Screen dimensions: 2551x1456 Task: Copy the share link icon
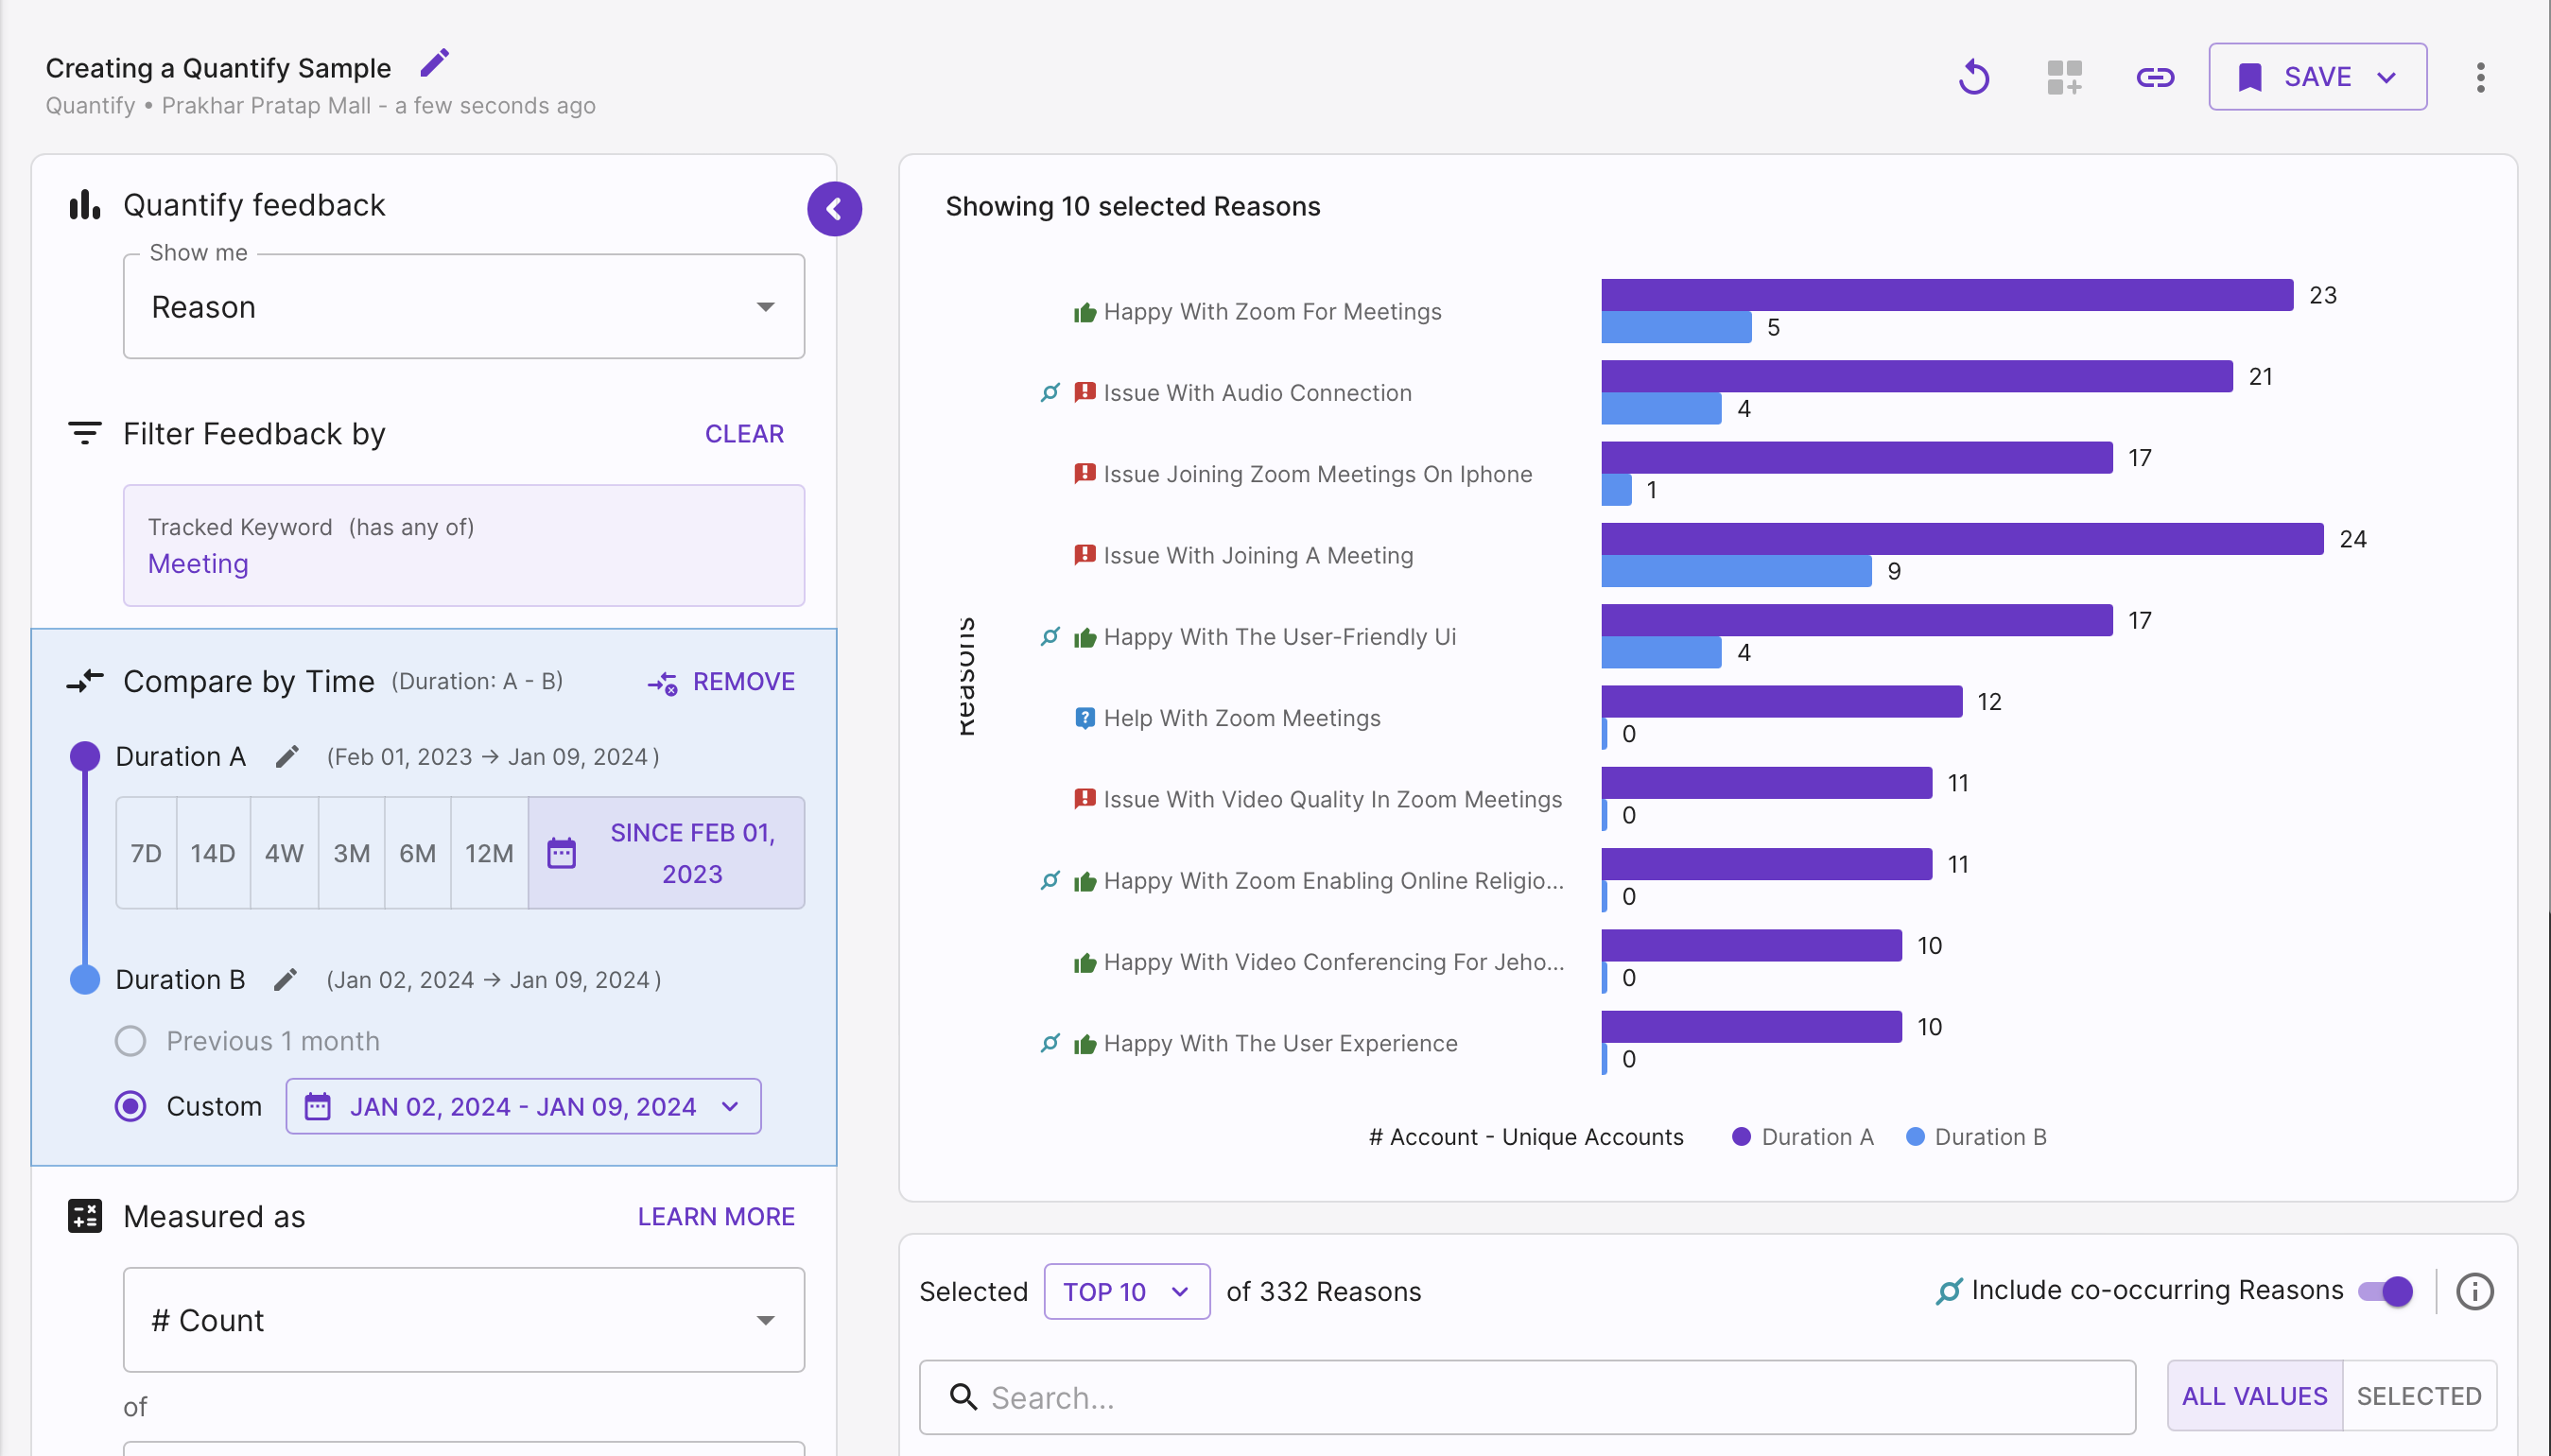[2155, 77]
